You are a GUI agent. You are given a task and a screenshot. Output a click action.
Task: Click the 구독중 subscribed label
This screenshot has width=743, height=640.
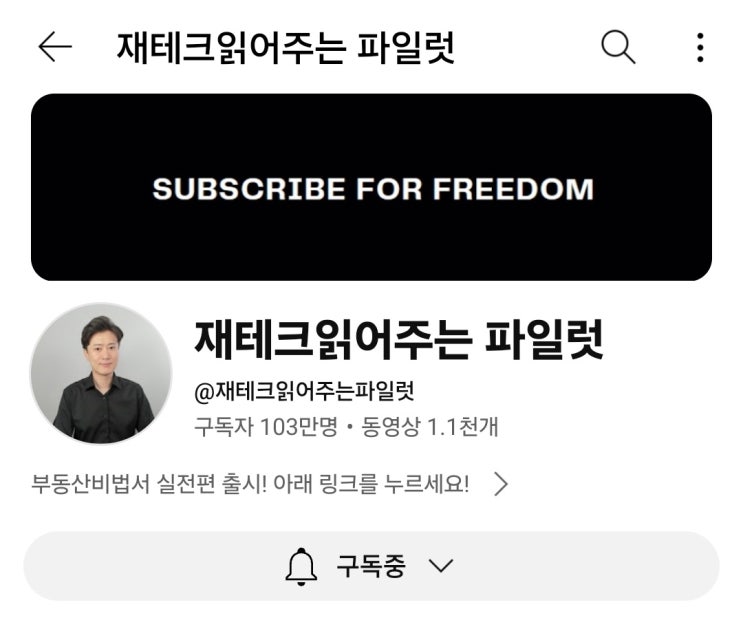click(x=371, y=566)
